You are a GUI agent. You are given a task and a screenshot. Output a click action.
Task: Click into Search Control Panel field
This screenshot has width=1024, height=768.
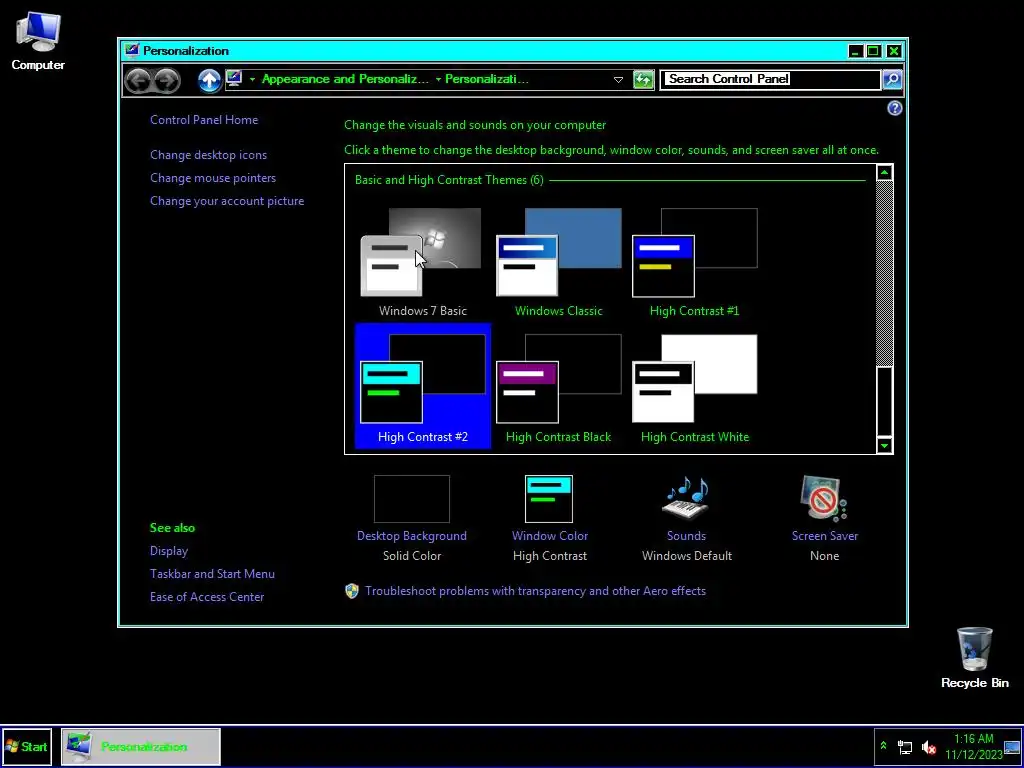click(771, 80)
